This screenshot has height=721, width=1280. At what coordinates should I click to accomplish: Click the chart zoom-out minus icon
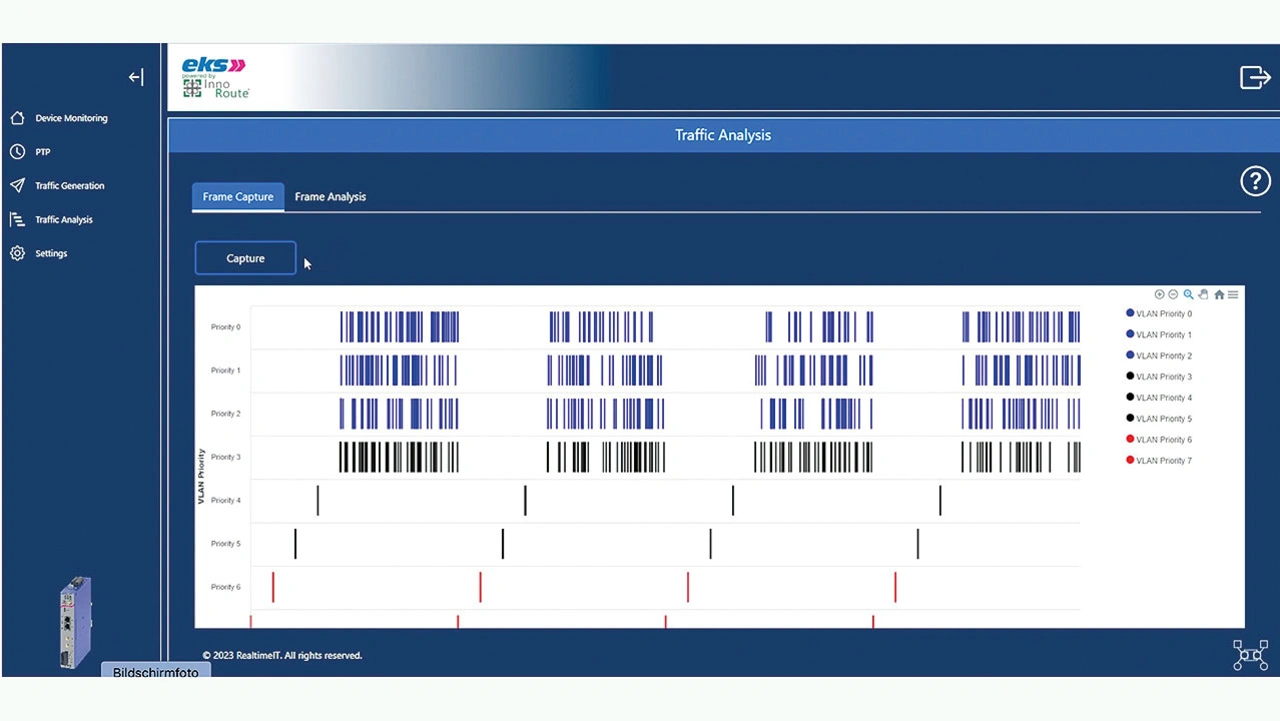tap(1173, 295)
